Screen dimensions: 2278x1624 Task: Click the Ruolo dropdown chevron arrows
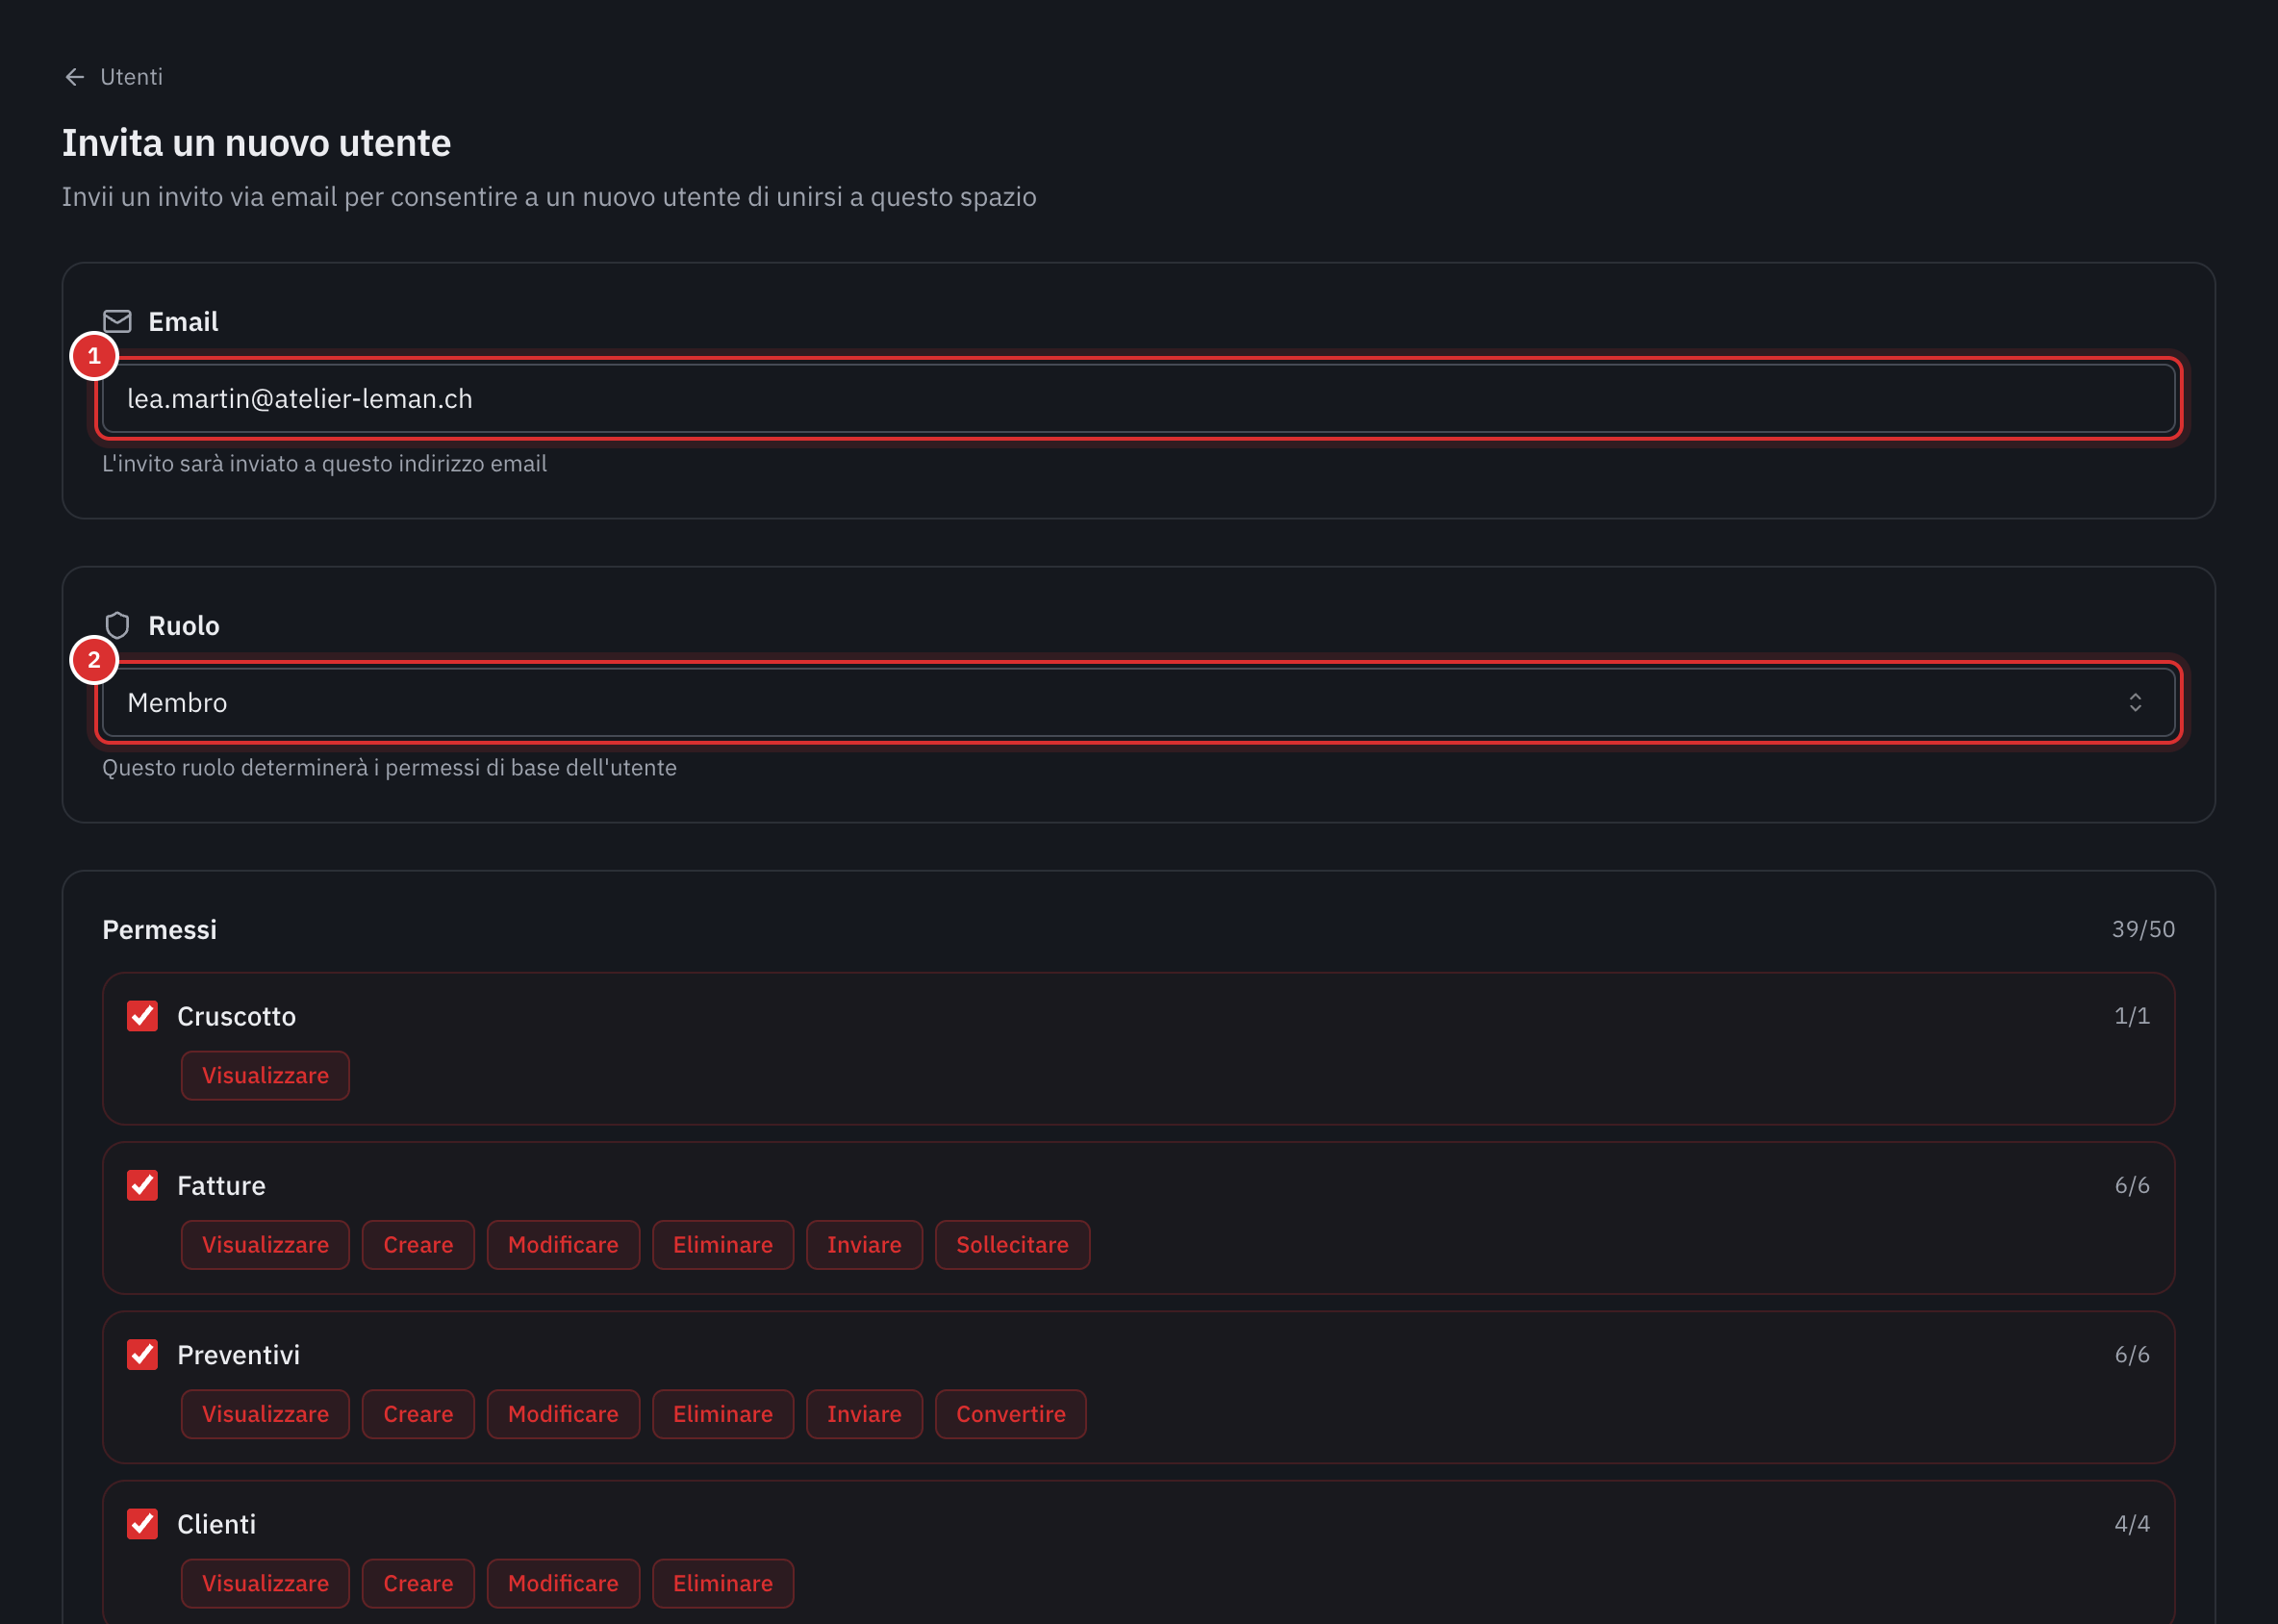tap(2135, 702)
